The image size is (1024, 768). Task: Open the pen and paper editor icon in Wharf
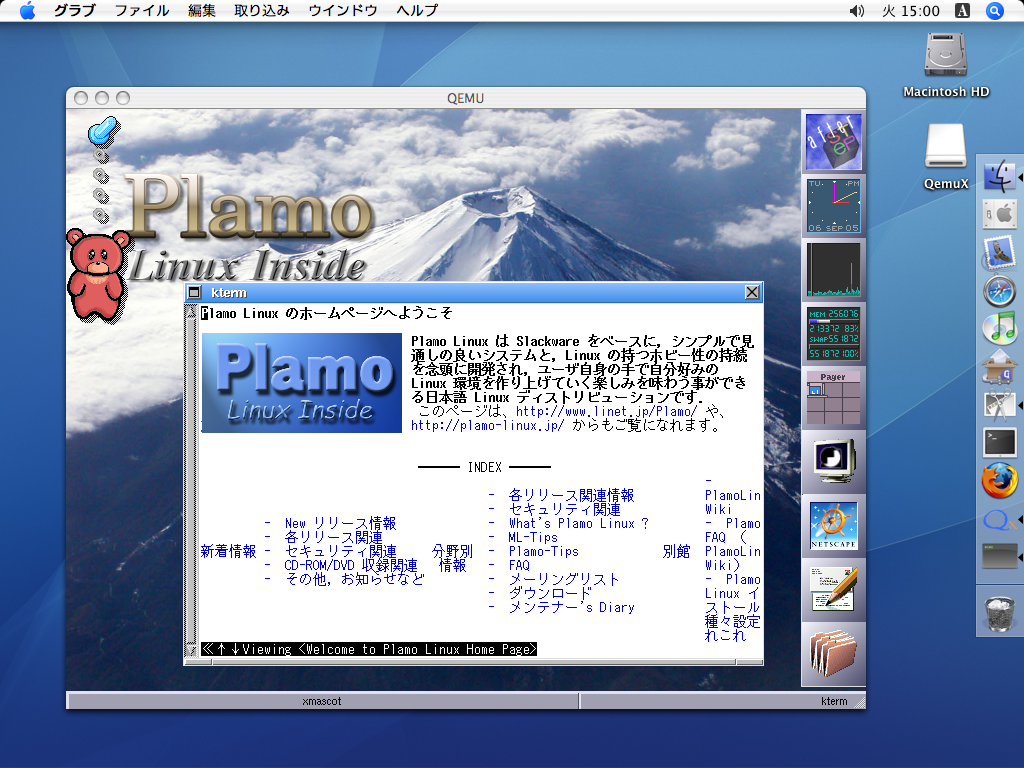click(833, 589)
